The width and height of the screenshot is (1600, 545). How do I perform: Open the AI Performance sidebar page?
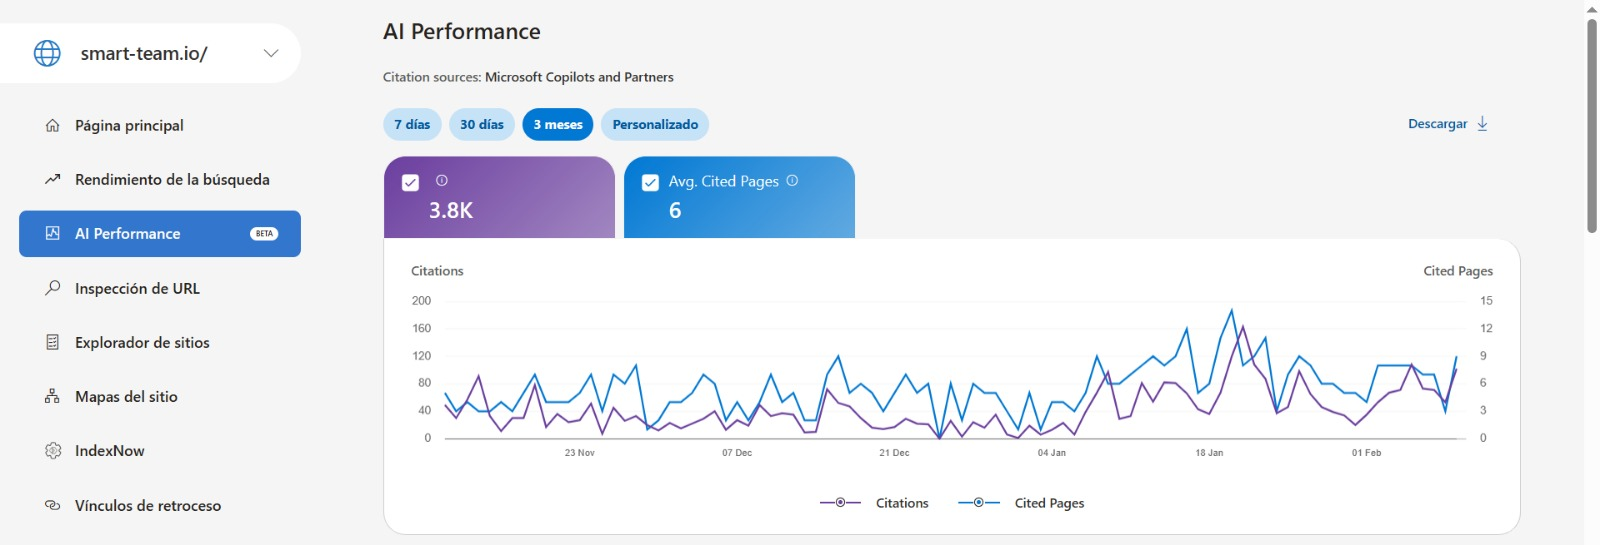click(x=160, y=234)
